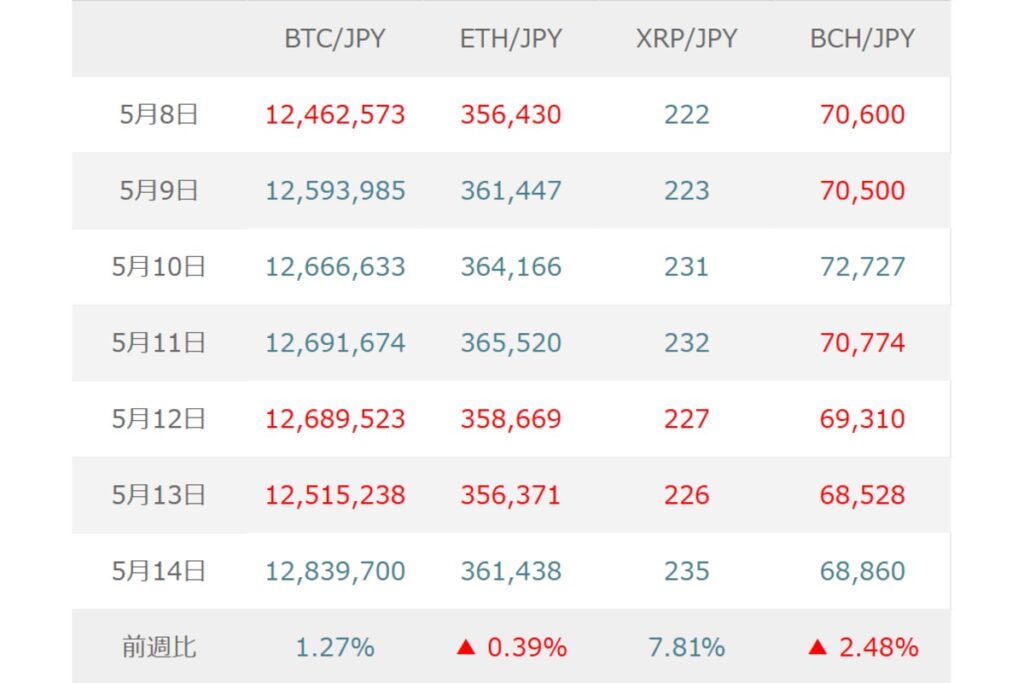Click the 5月11日 row label

(x=159, y=343)
